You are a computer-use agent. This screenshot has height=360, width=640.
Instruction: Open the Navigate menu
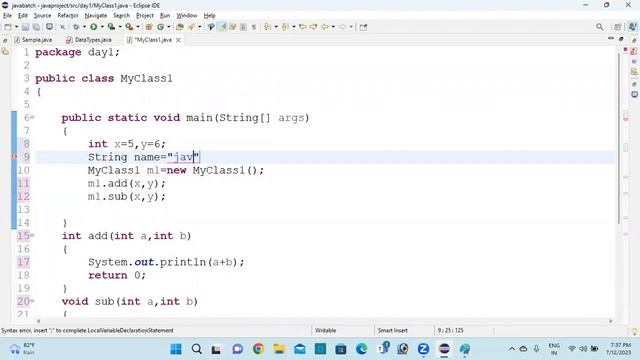[x=96, y=16]
